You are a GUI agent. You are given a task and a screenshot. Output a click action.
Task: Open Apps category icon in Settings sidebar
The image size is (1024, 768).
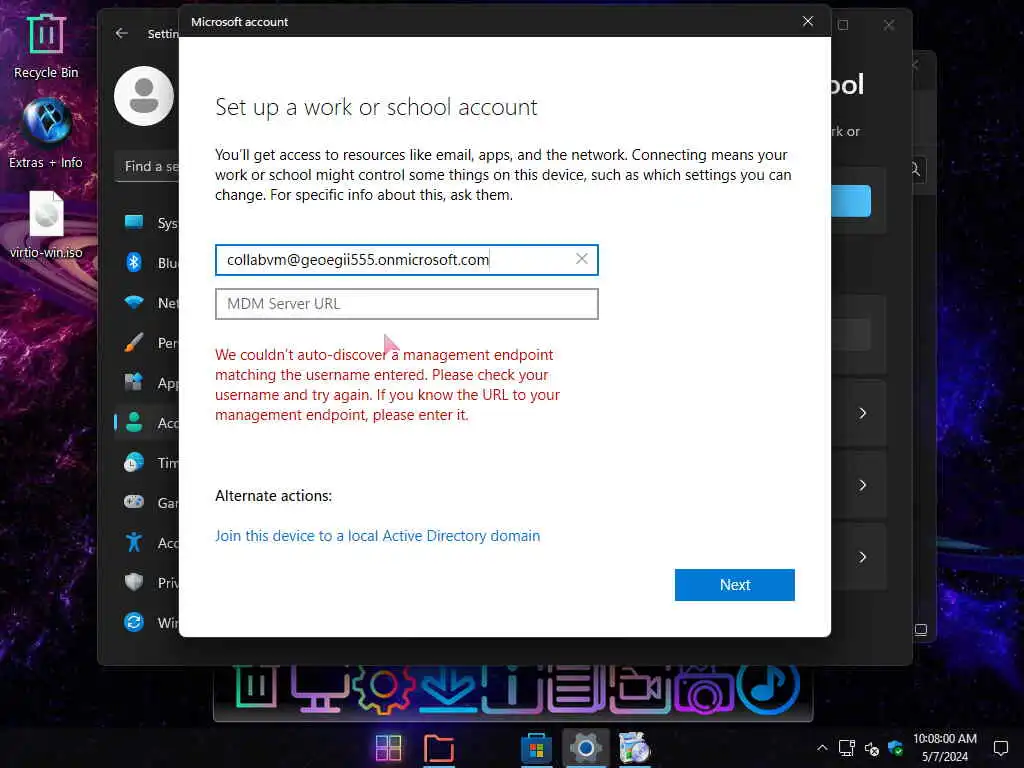134,382
